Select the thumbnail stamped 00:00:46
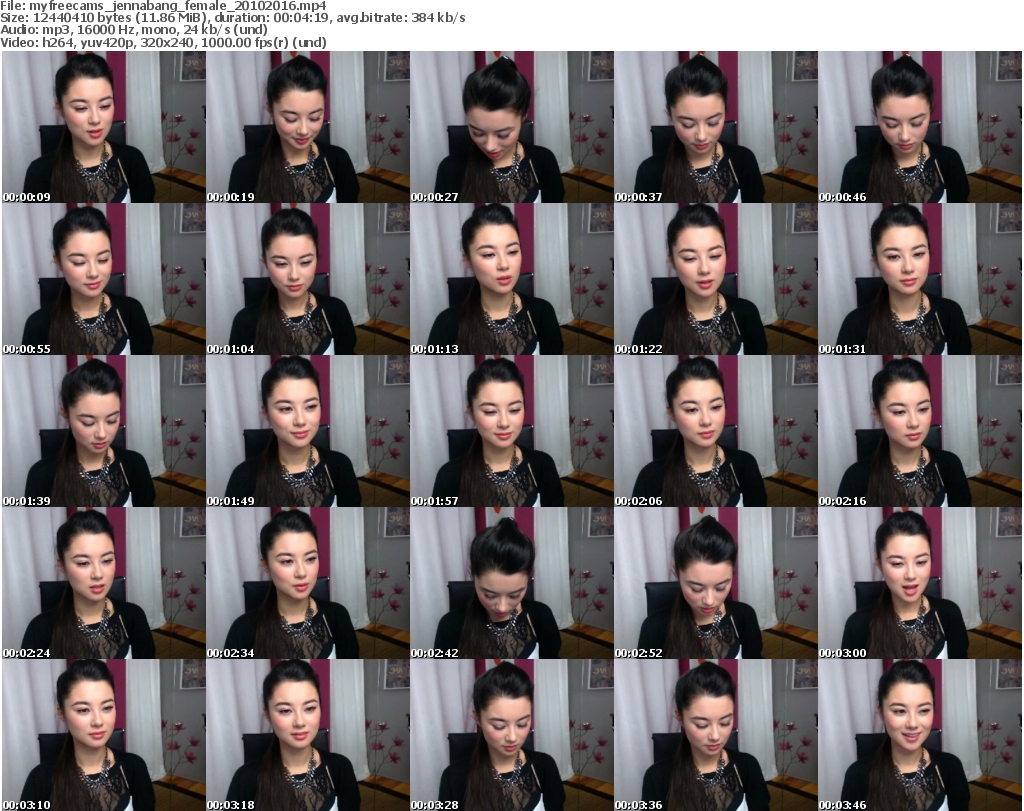1024x811 pixels. [920, 127]
